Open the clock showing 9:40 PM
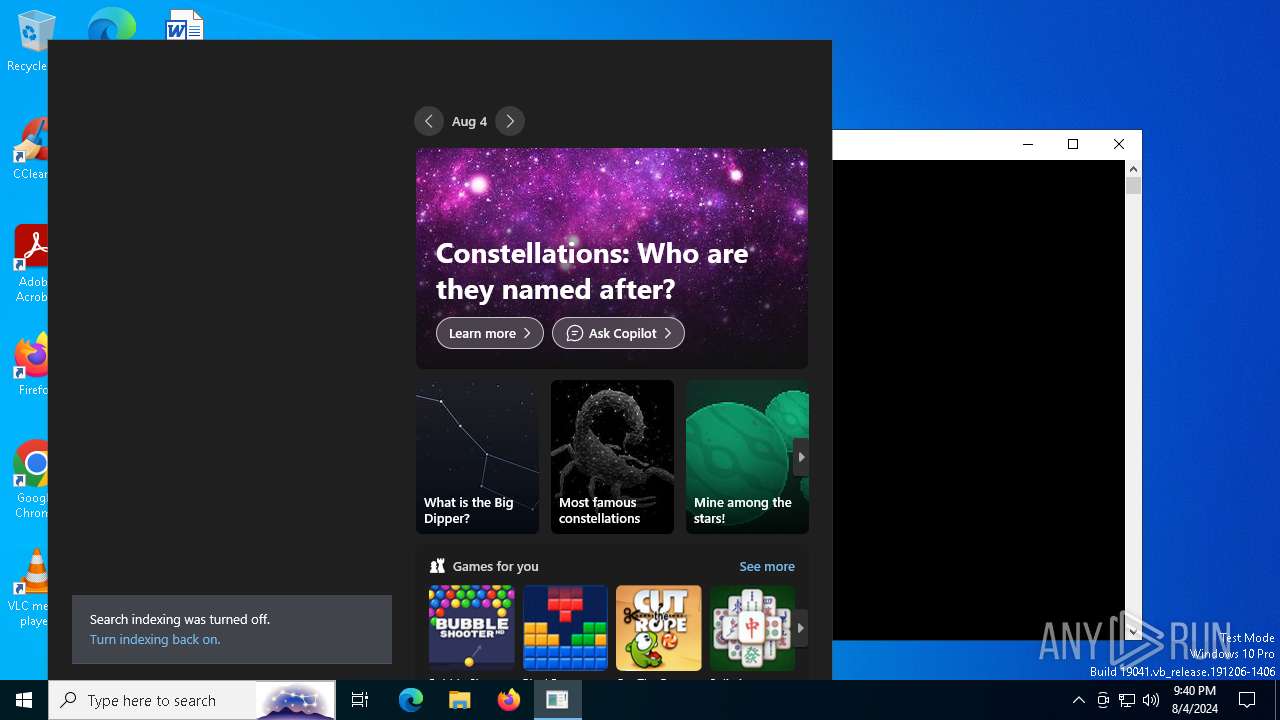Image resolution: width=1280 pixels, height=720 pixels. pos(1195,700)
